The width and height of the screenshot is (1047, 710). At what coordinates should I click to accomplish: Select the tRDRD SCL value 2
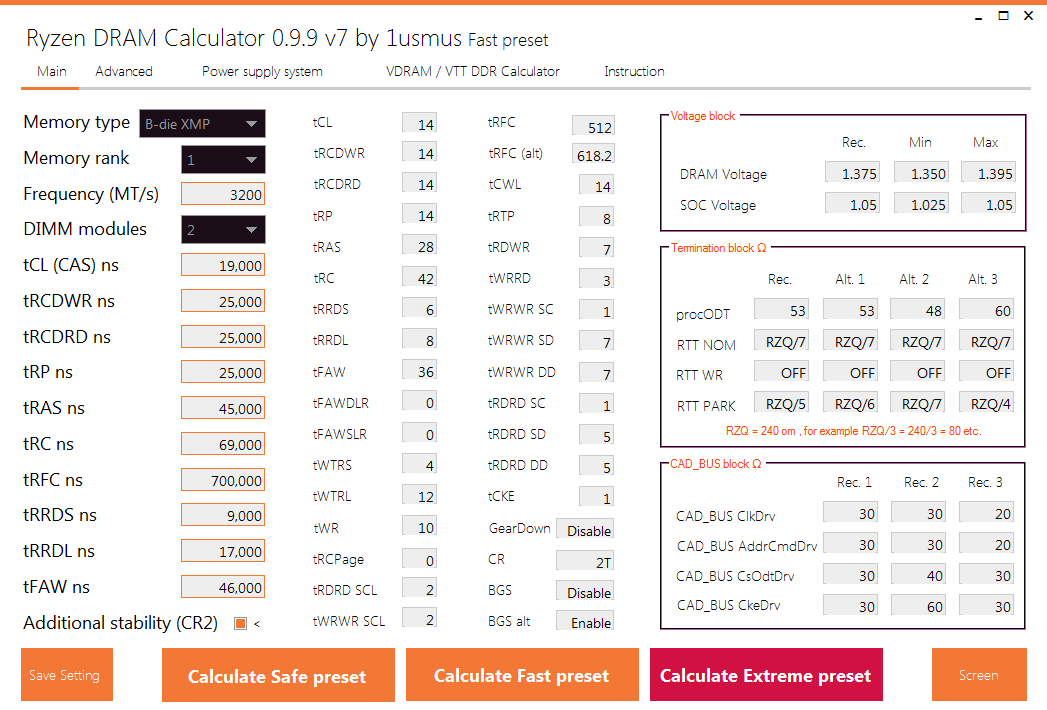pos(419,588)
